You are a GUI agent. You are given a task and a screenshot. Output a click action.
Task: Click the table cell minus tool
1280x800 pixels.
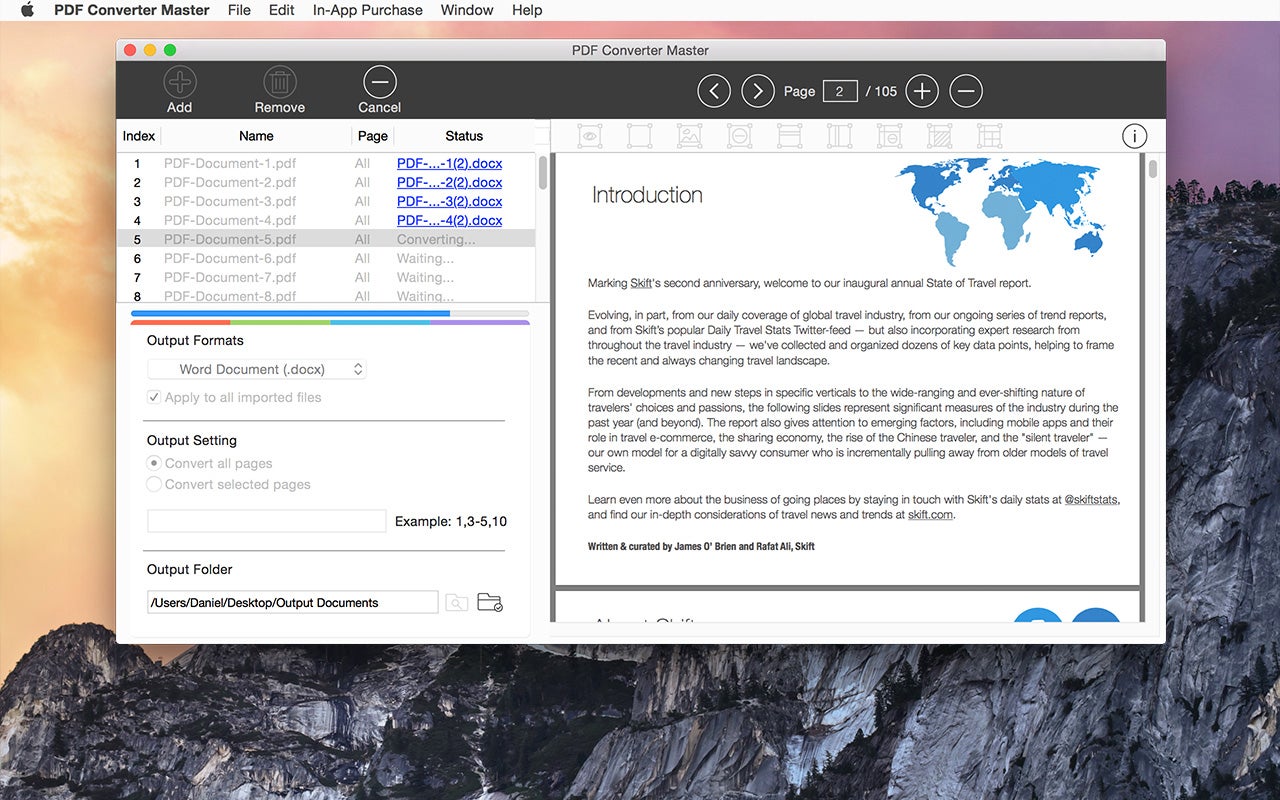890,136
